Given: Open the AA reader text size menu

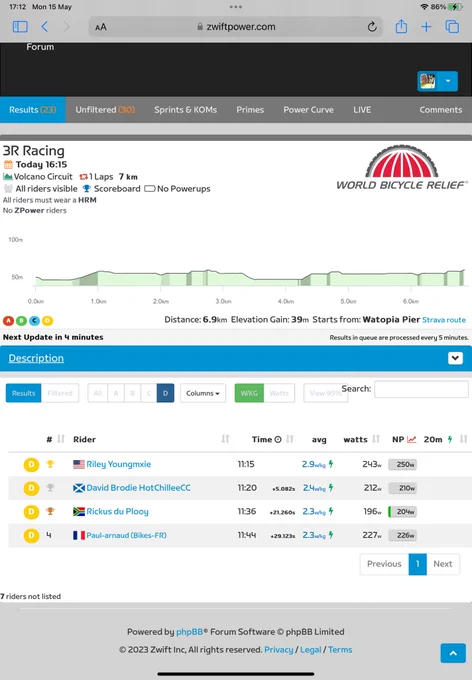Looking at the screenshot, I should point(101,27).
